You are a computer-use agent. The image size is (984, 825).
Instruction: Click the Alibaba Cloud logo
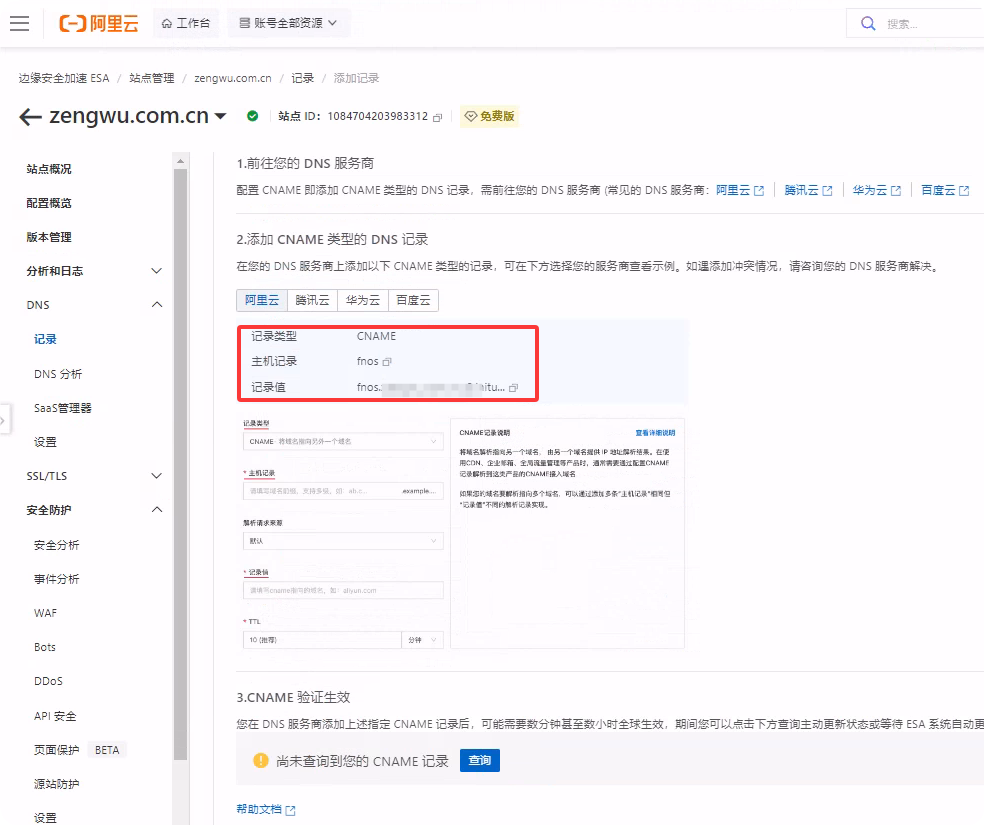pos(99,23)
